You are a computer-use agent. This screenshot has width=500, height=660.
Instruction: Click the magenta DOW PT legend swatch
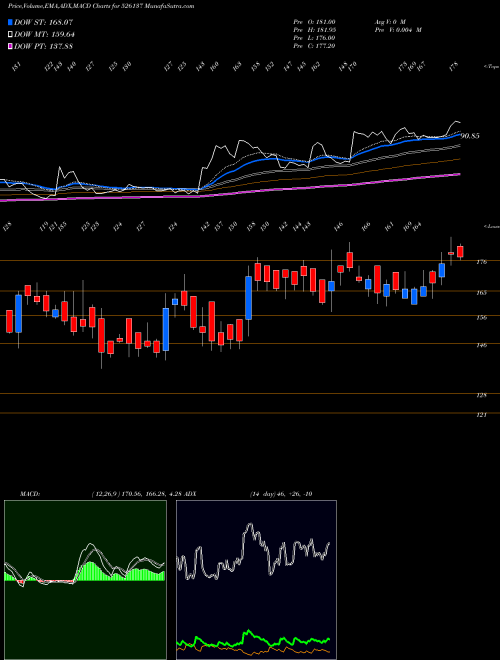[x=10, y=46]
